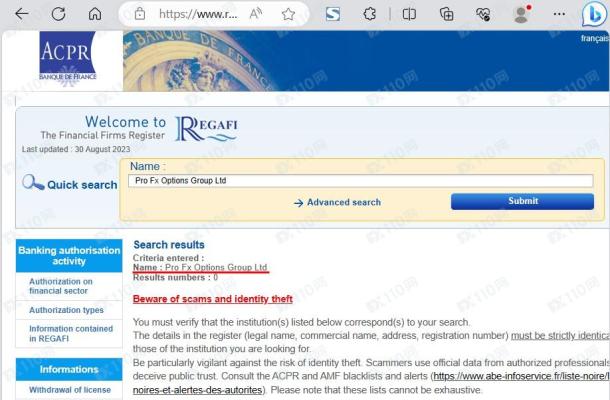Submit the quick search
The image size is (610, 400).
point(522,201)
